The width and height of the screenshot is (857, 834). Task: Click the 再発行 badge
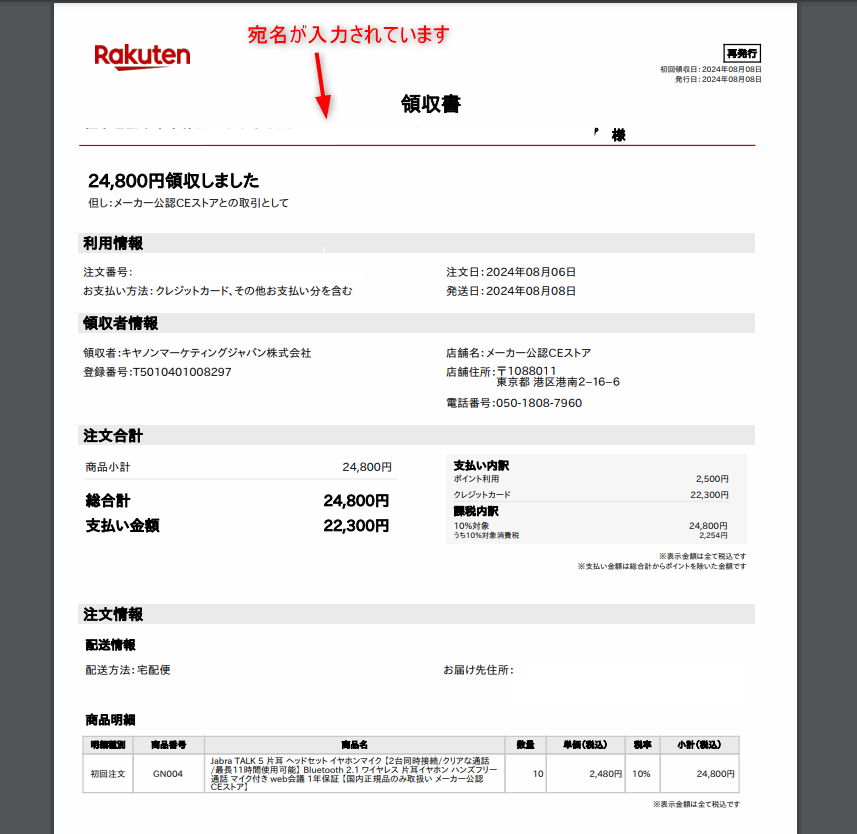click(x=742, y=54)
